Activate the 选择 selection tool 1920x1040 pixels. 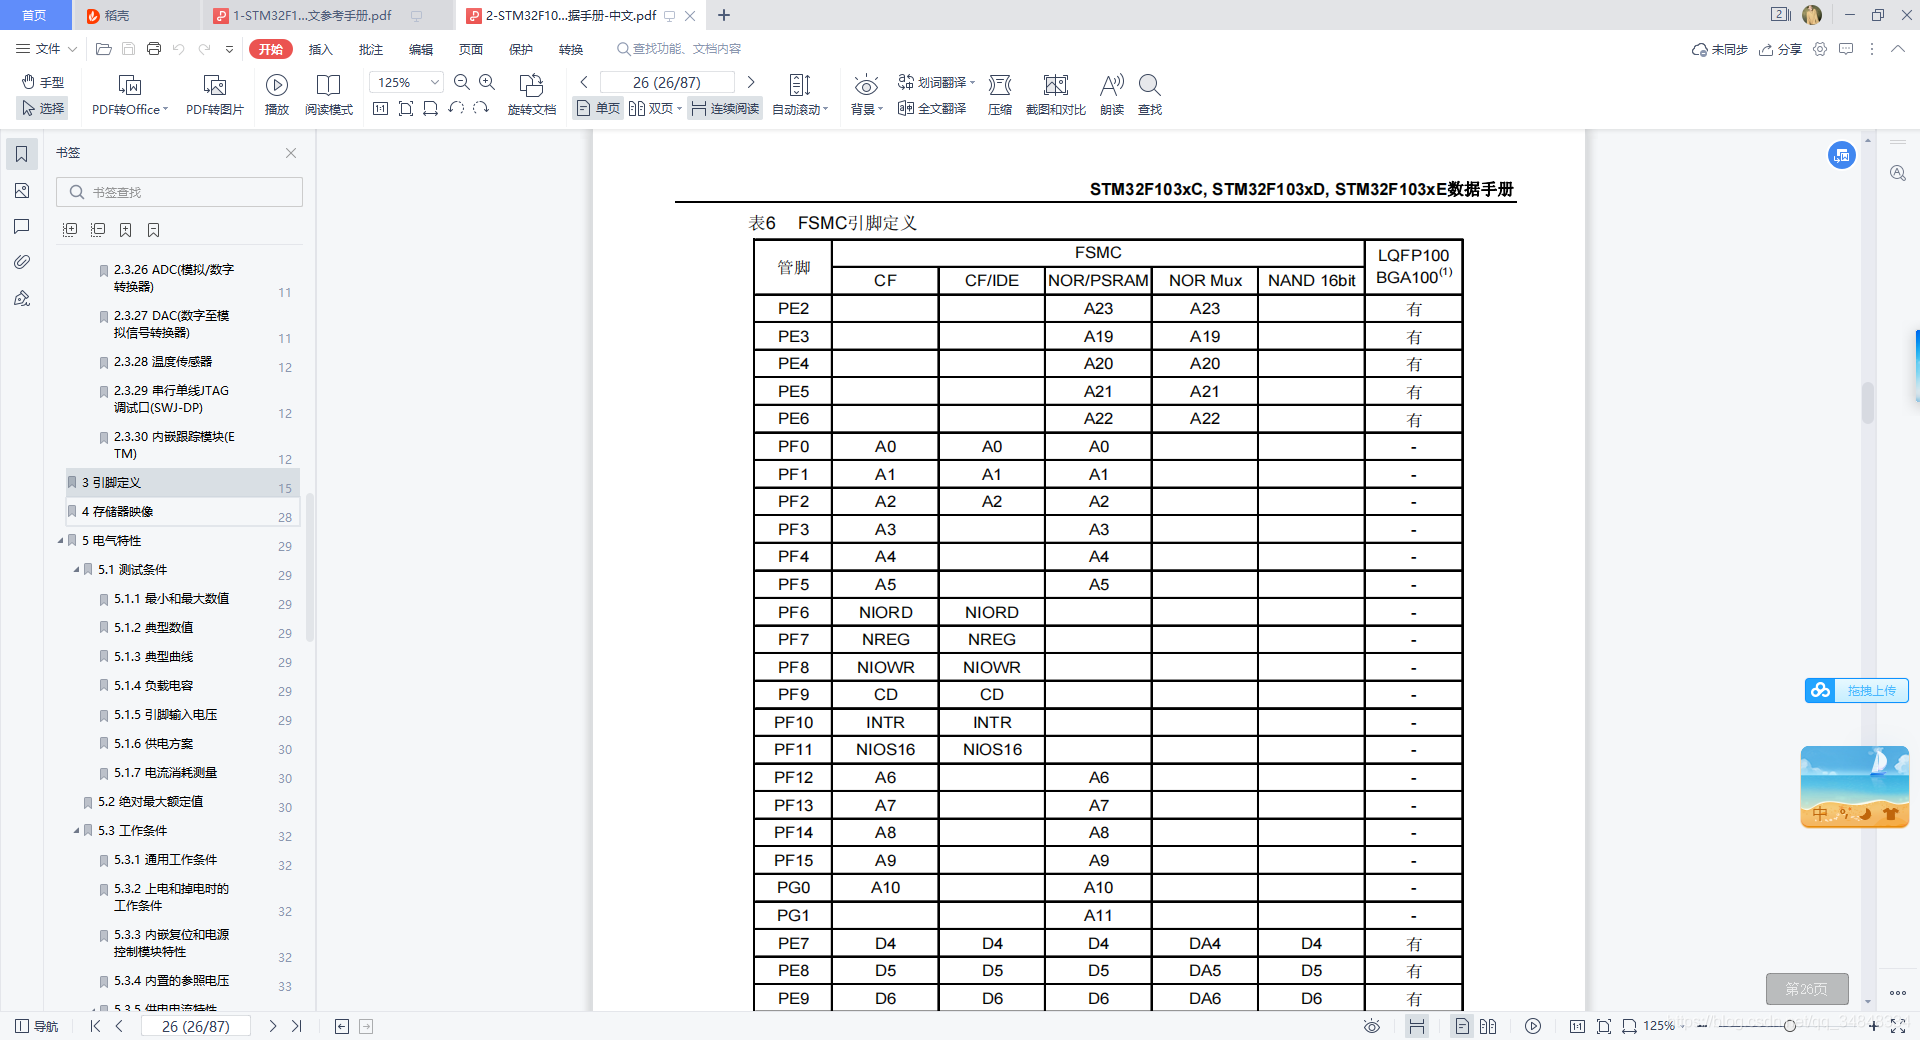point(43,108)
